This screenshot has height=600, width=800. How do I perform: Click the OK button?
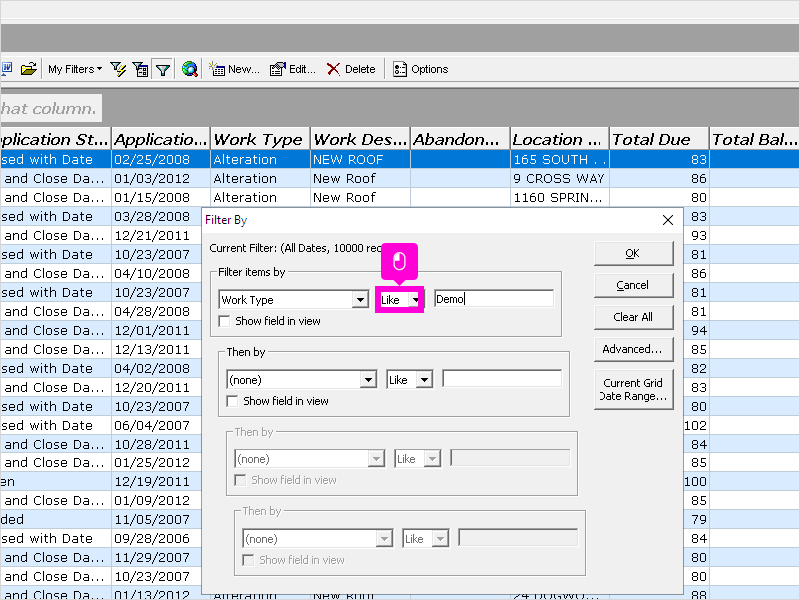click(634, 254)
